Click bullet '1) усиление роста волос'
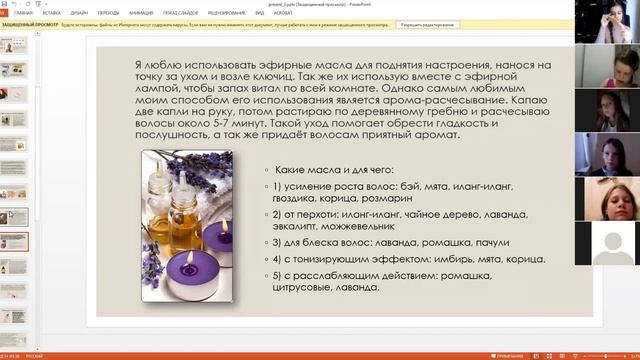 393,192
